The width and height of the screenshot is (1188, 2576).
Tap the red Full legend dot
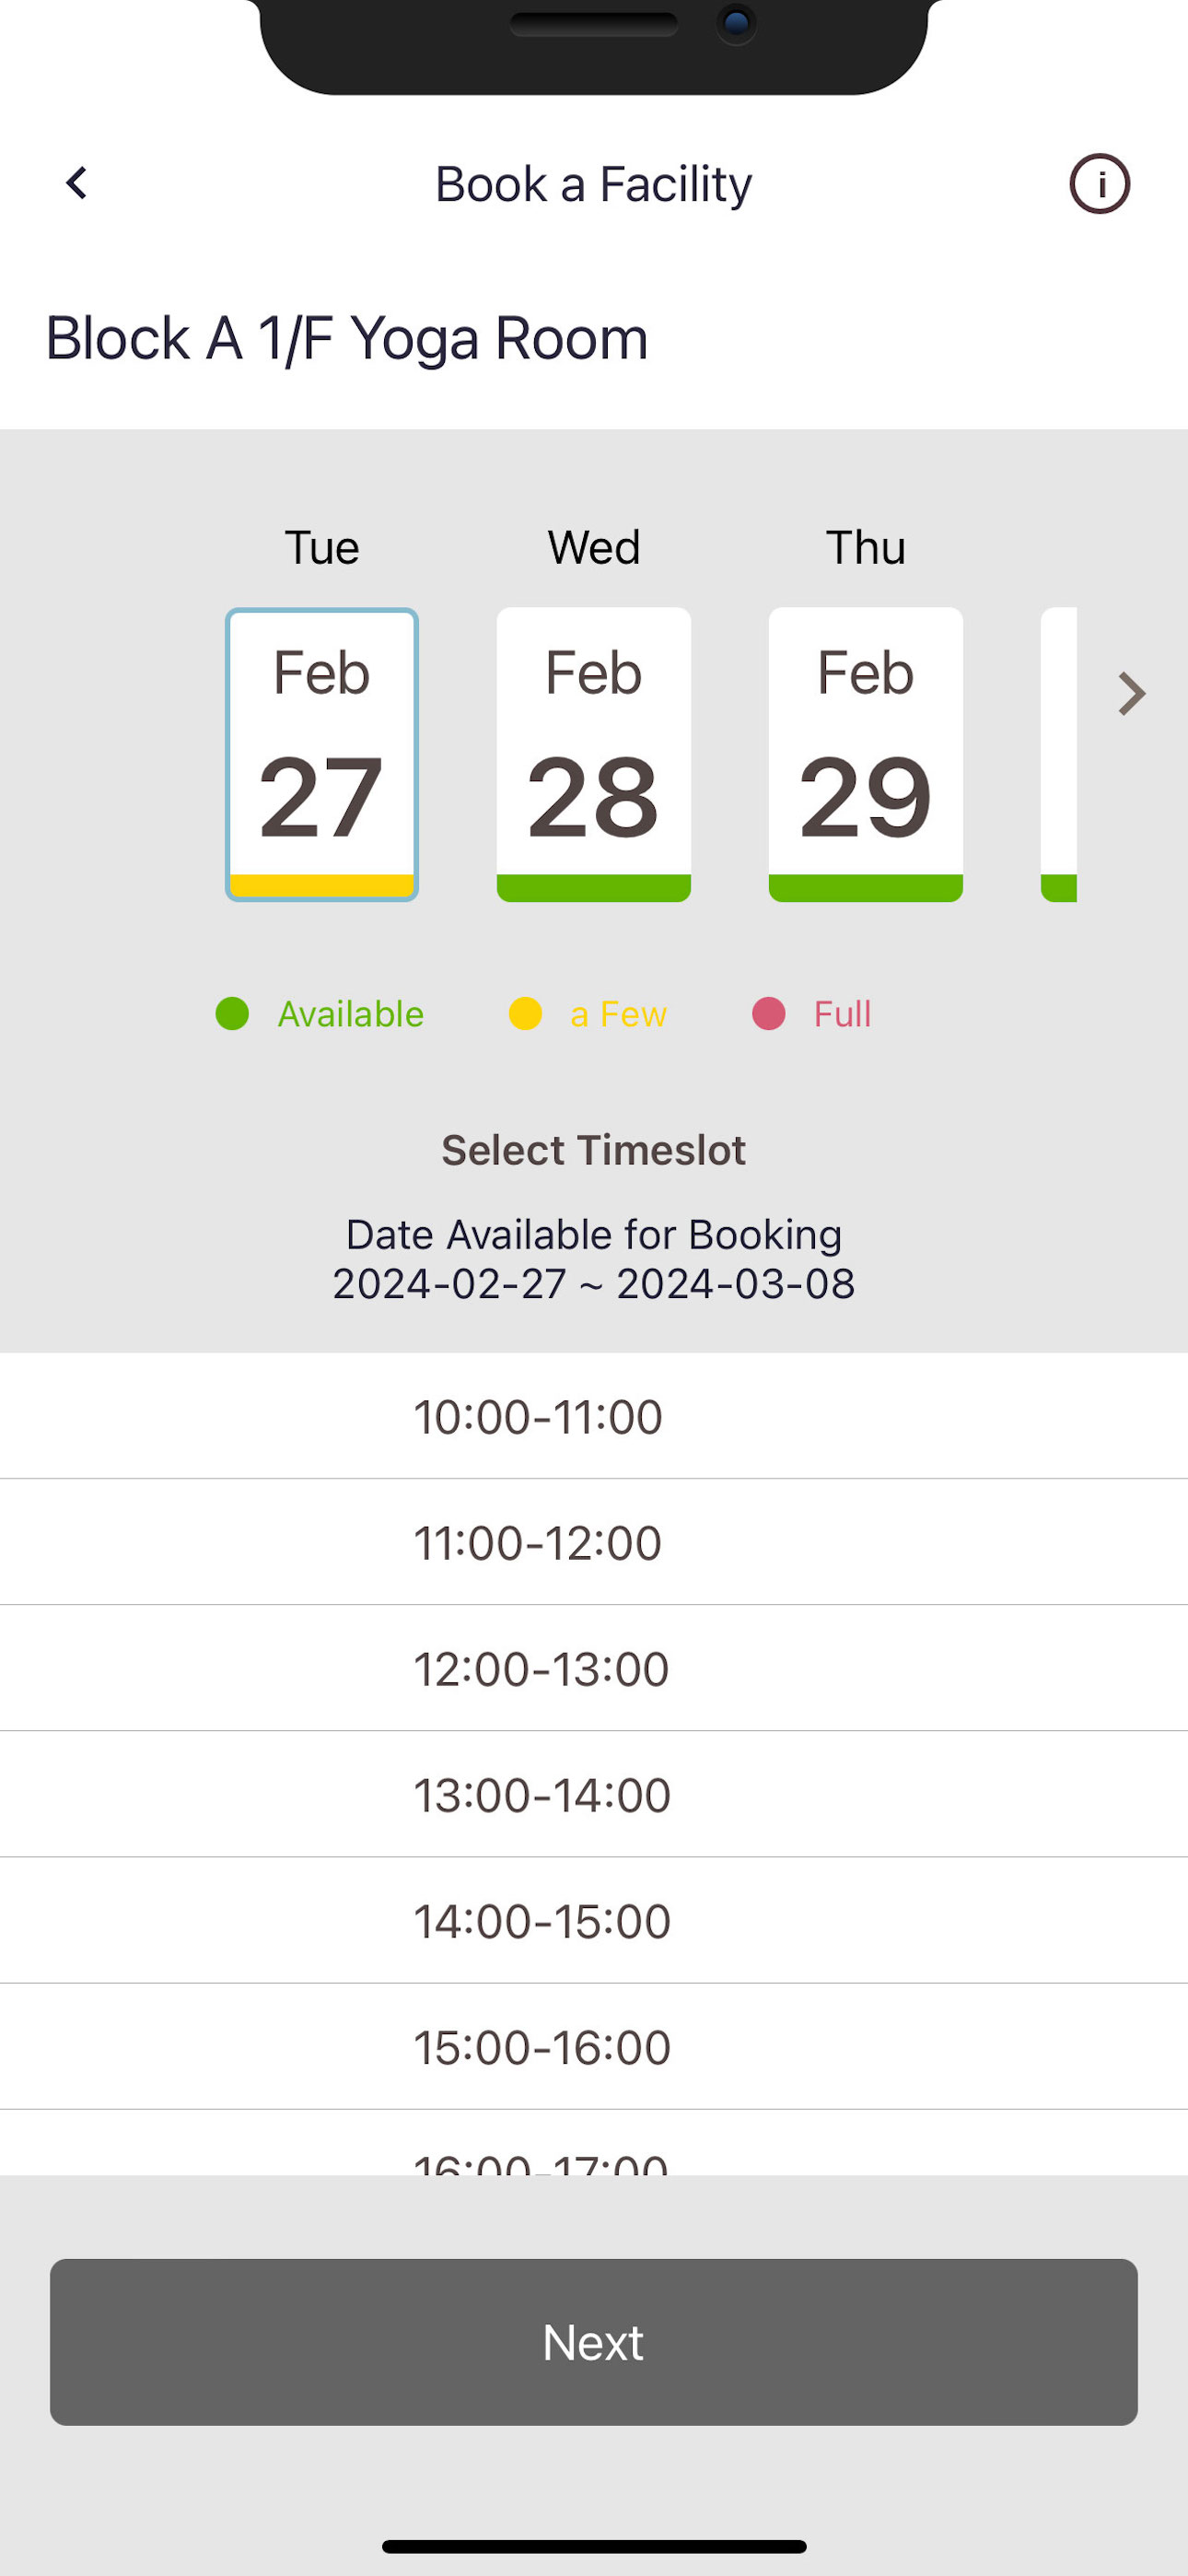tap(768, 1014)
